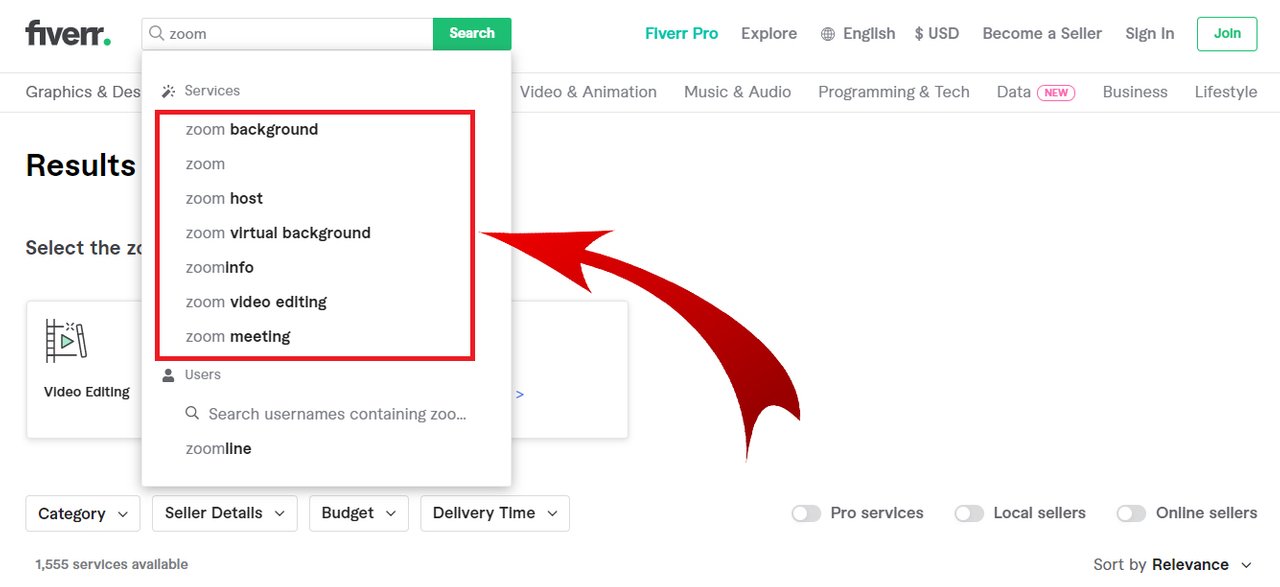Open Fiverr Pro link

point(682,33)
